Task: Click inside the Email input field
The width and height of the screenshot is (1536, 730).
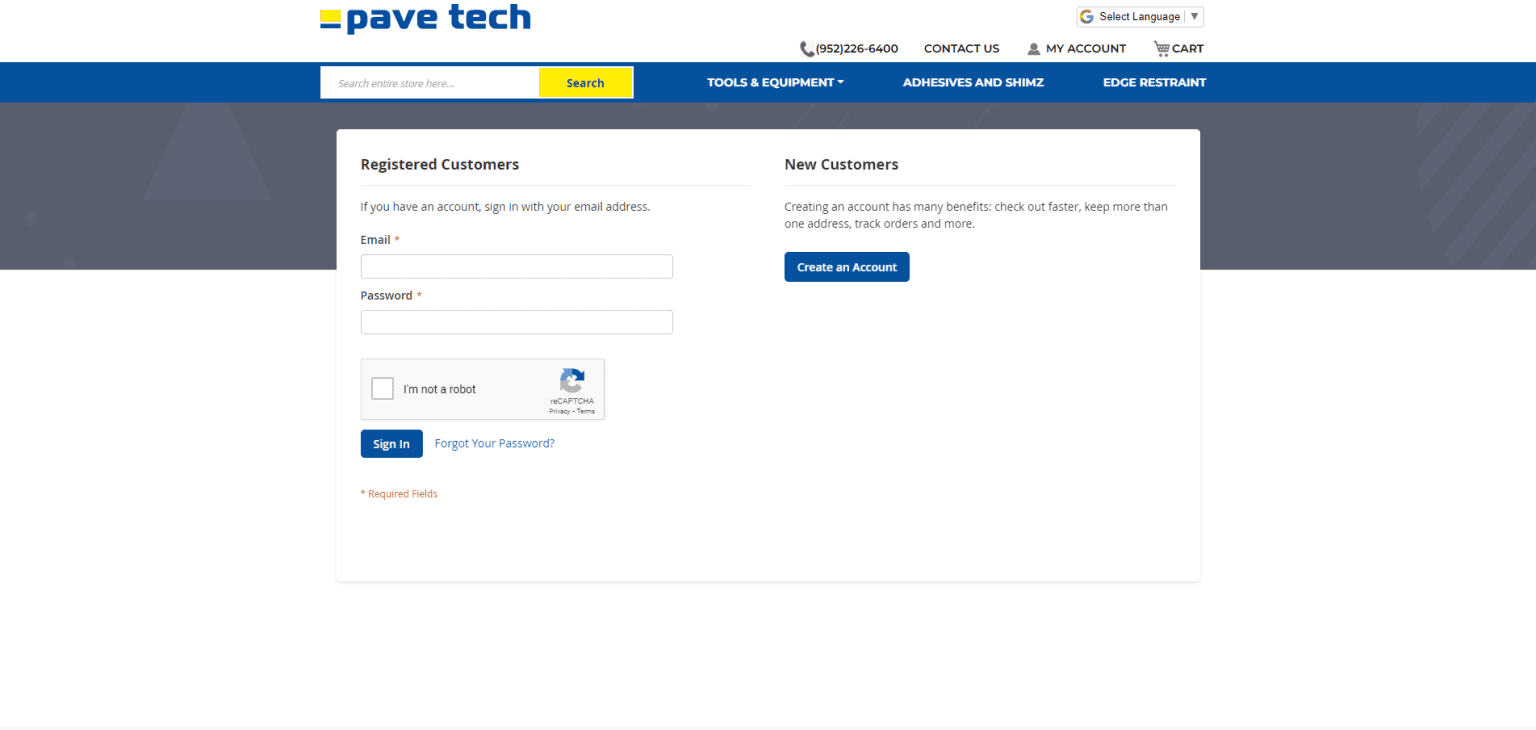Action: pyautogui.click(x=516, y=266)
